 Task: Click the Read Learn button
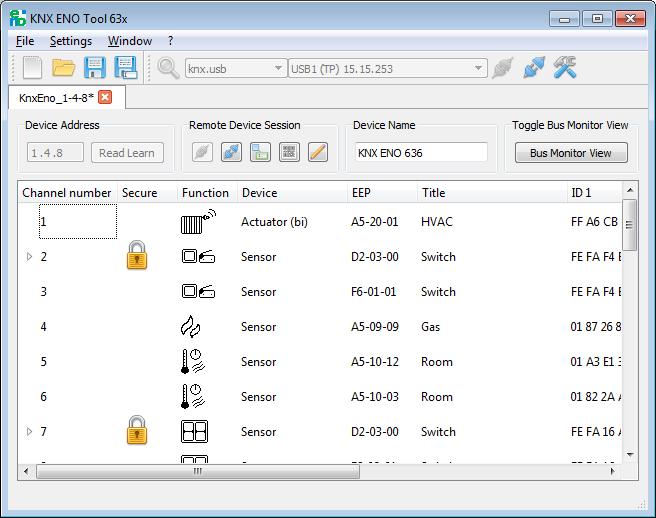coord(127,153)
